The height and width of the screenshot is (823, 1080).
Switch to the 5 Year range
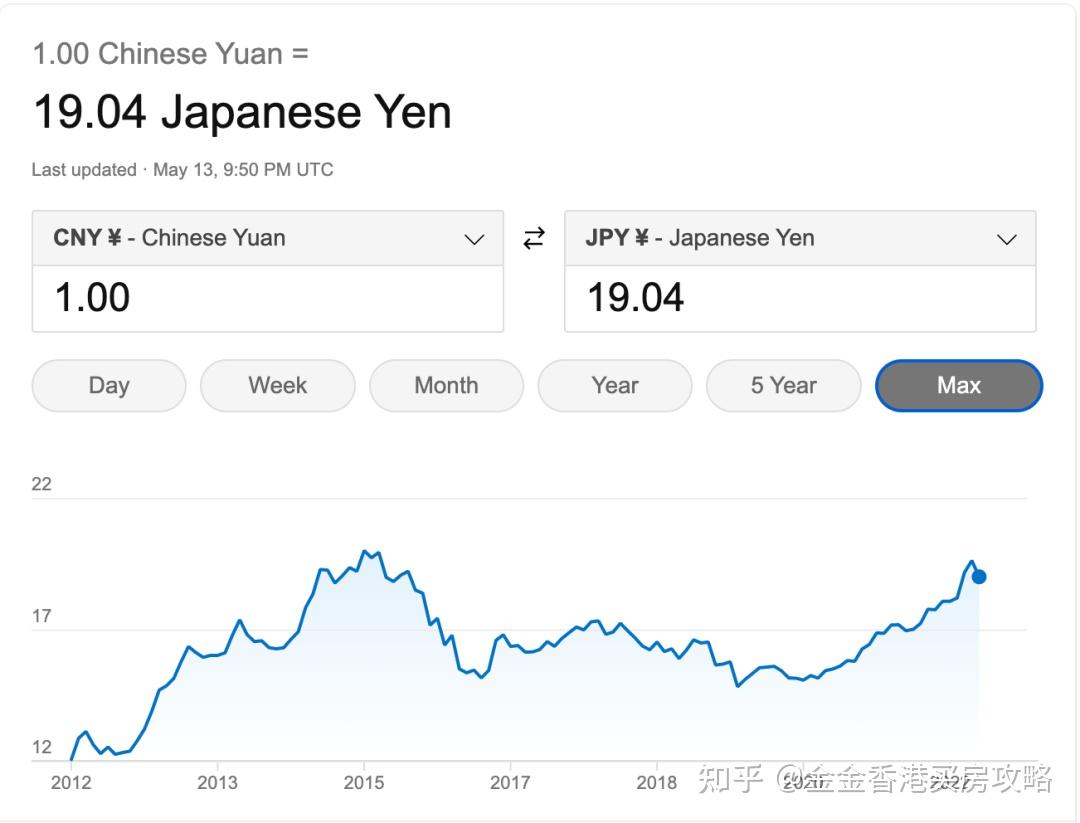(784, 386)
